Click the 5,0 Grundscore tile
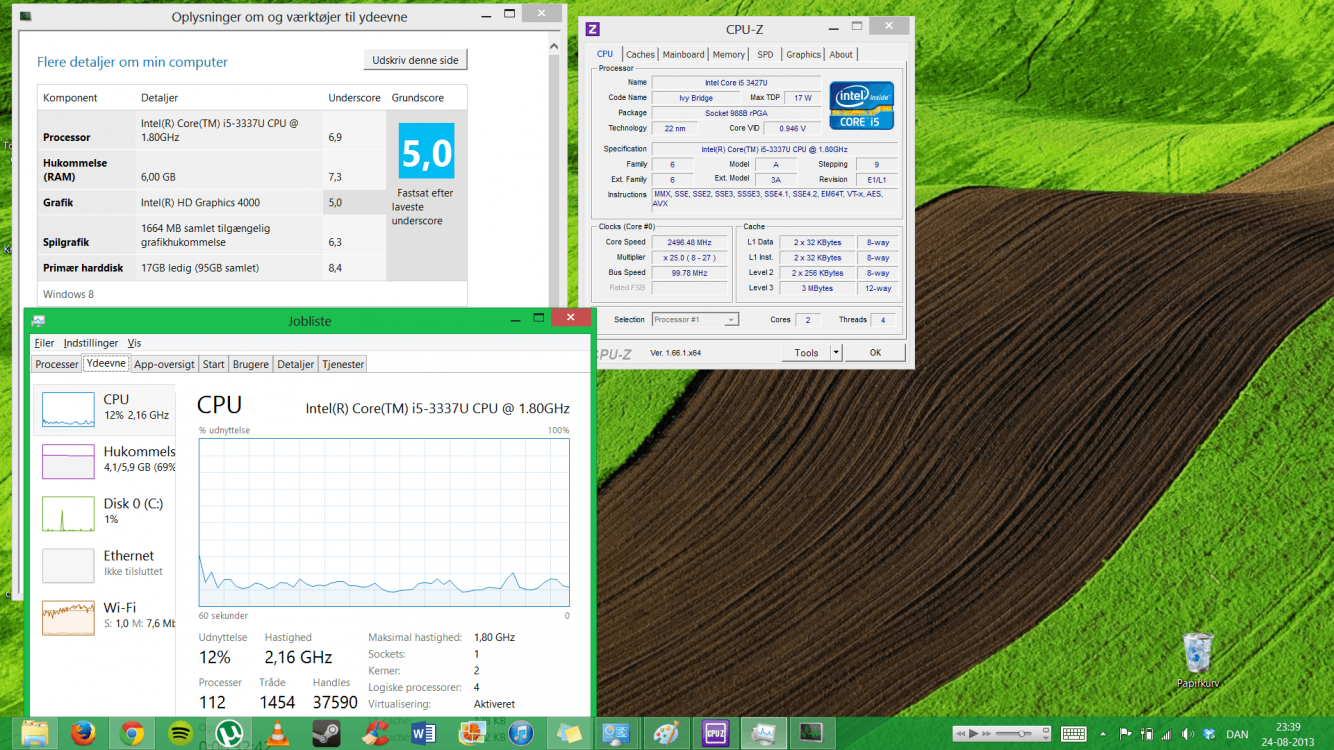This screenshot has height=750, width=1334. 426,151
